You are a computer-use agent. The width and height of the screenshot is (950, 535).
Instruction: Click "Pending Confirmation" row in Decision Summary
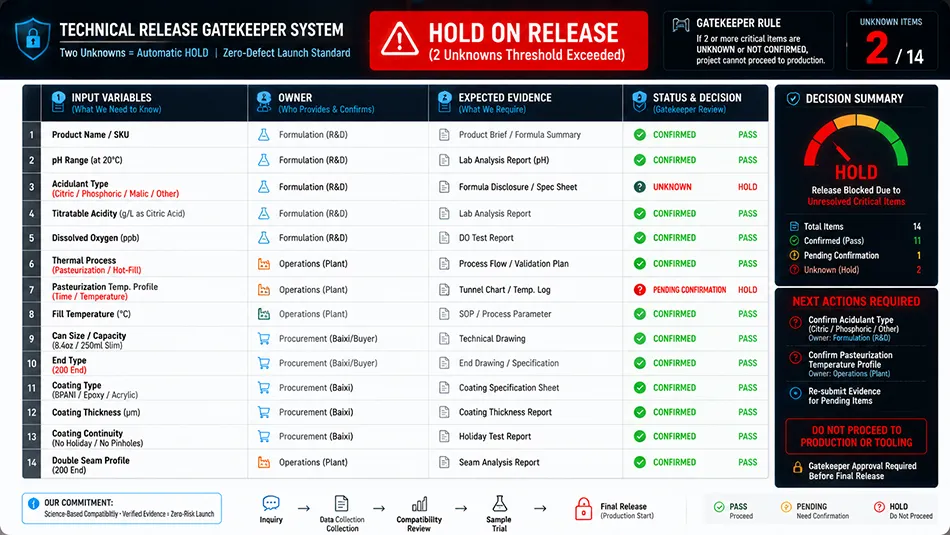(x=856, y=256)
